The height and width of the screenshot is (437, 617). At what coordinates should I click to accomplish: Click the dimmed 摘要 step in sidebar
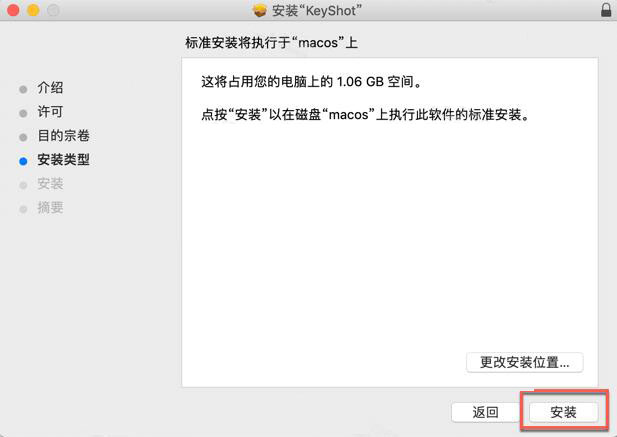pos(50,208)
